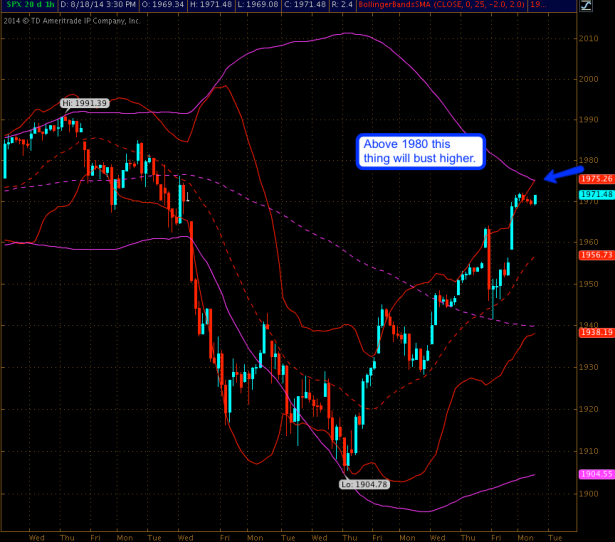Click the Open 1969.34 value in header
Image resolution: width=615 pixels, height=542 pixels.
[163, 6]
